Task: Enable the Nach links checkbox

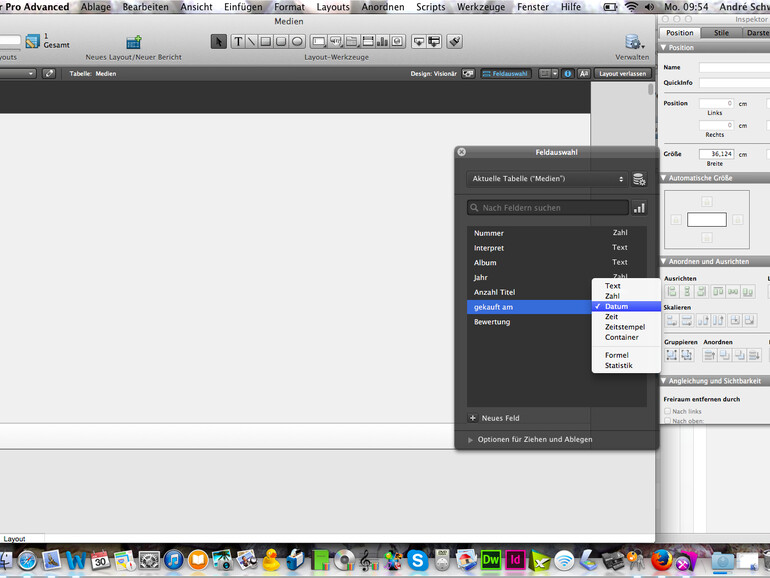Action: (x=667, y=411)
